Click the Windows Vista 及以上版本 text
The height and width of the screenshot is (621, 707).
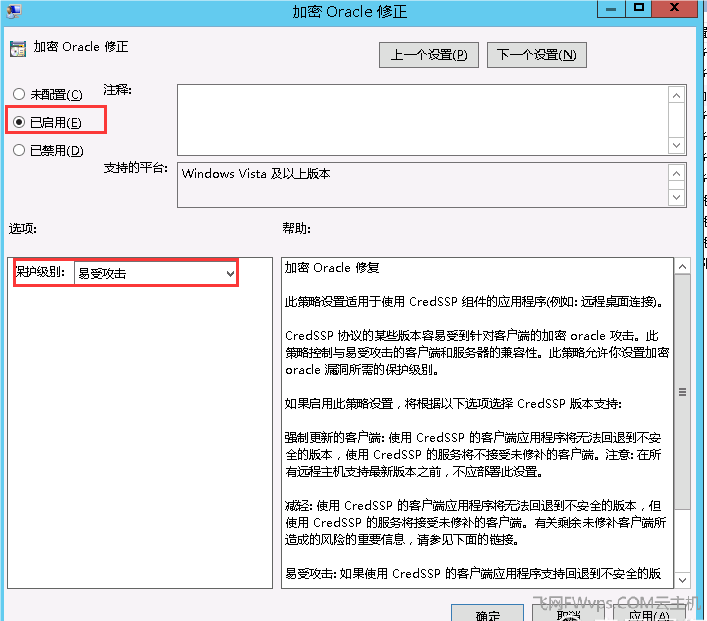pos(256,174)
